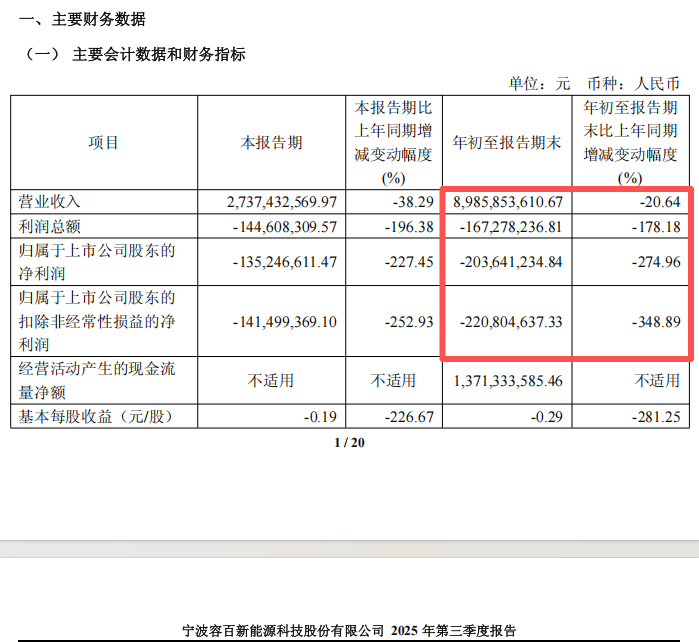Screen dimensions: 699x642
Task: Click the -196.38 change percentage
Action: [x=409, y=227]
